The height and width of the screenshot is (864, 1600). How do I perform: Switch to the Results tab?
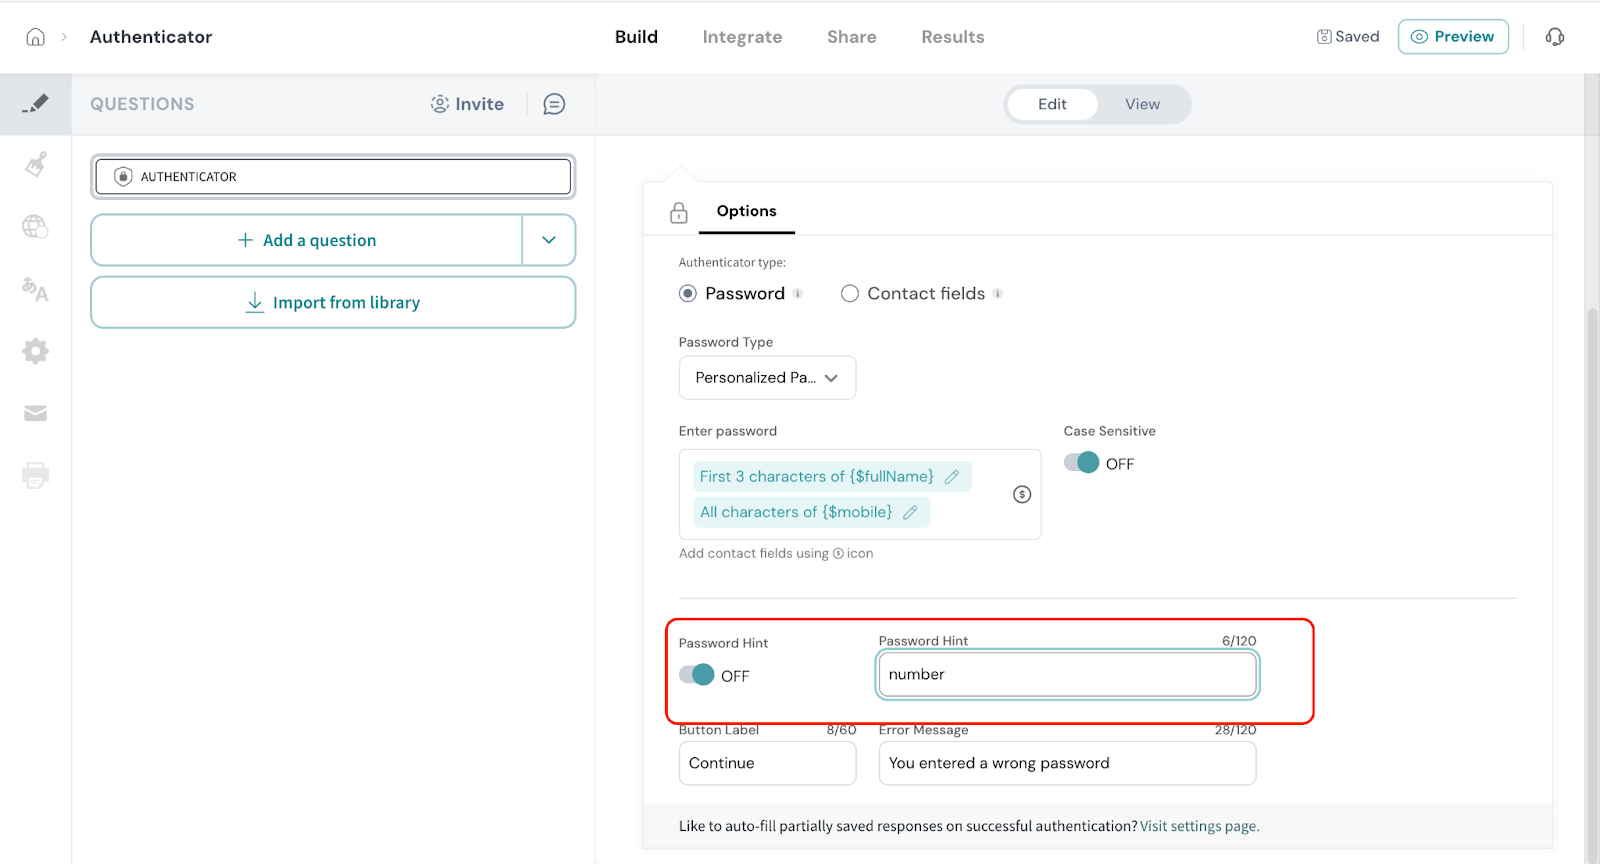tap(952, 37)
